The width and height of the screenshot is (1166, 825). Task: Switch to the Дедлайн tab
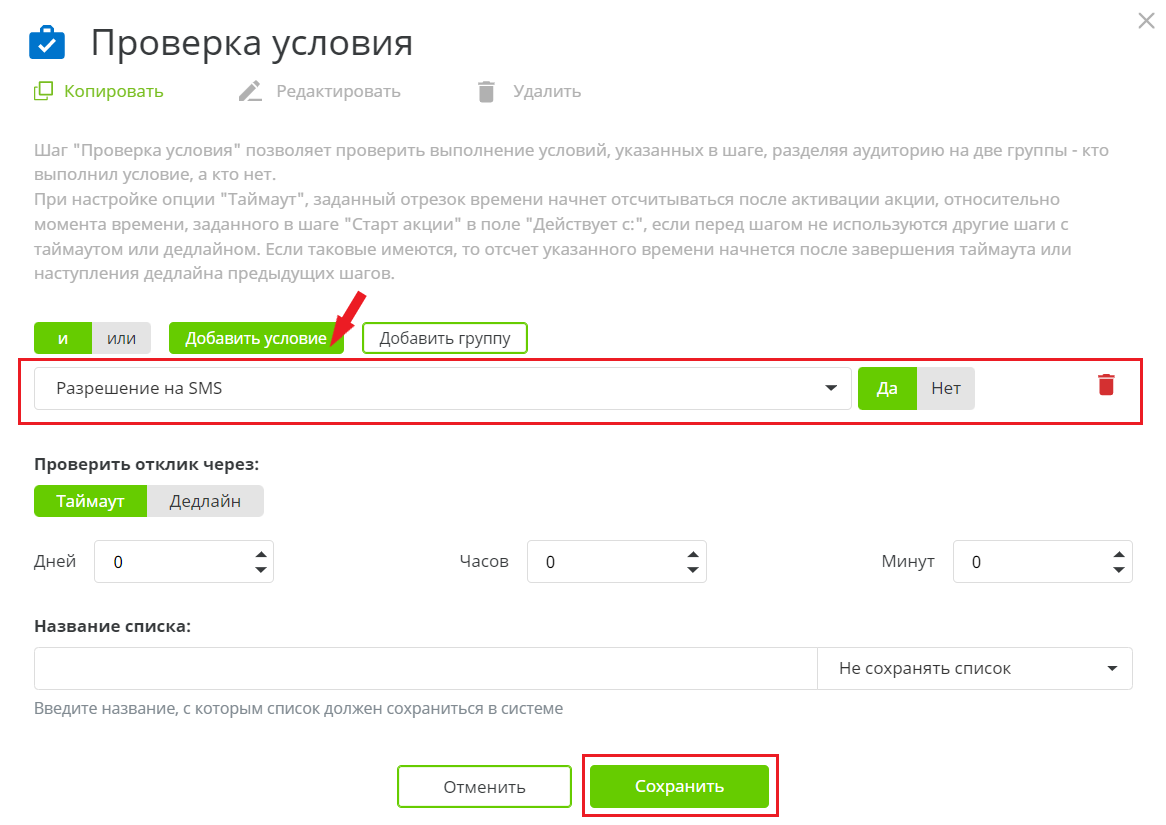tap(205, 501)
